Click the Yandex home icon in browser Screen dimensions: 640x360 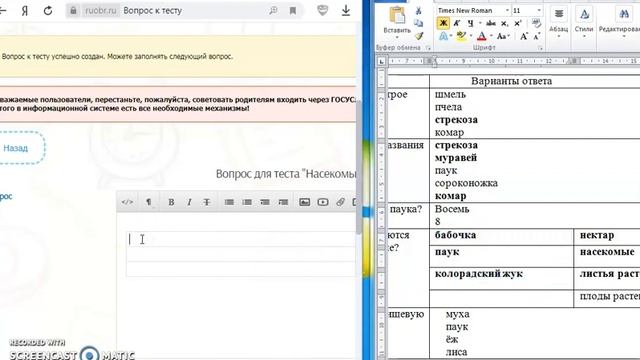[x=25, y=11]
